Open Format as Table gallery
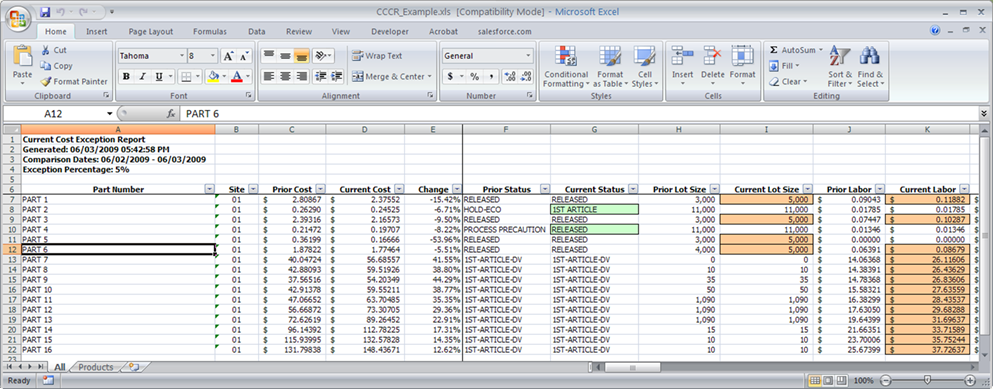 tap(610, 67)
